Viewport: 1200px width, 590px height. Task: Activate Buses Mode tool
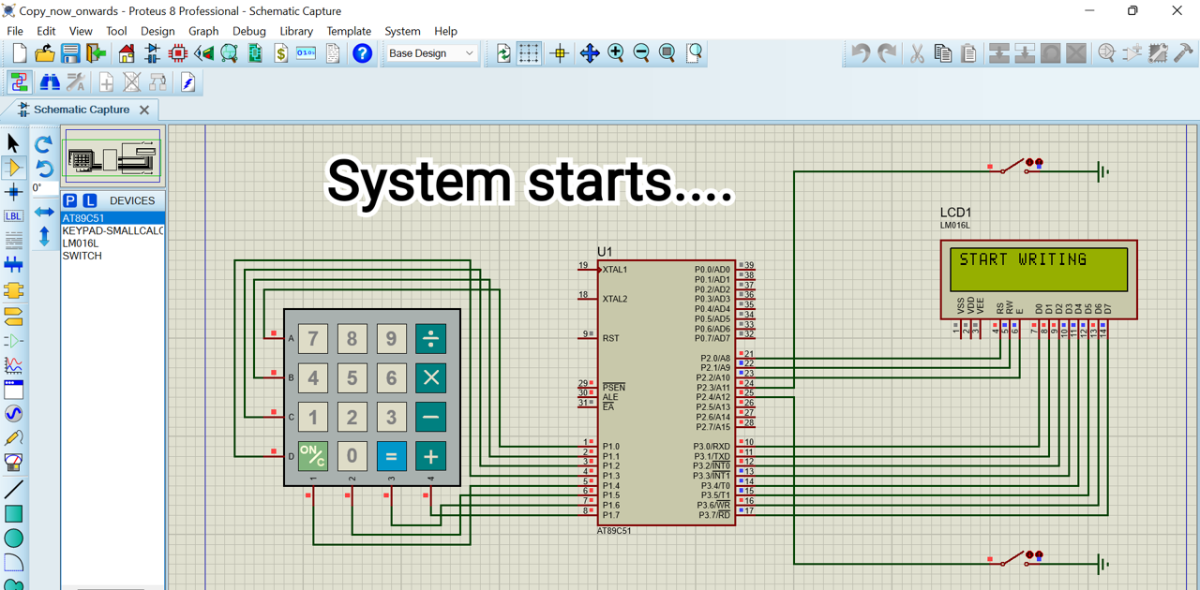(x=13, y=265)
